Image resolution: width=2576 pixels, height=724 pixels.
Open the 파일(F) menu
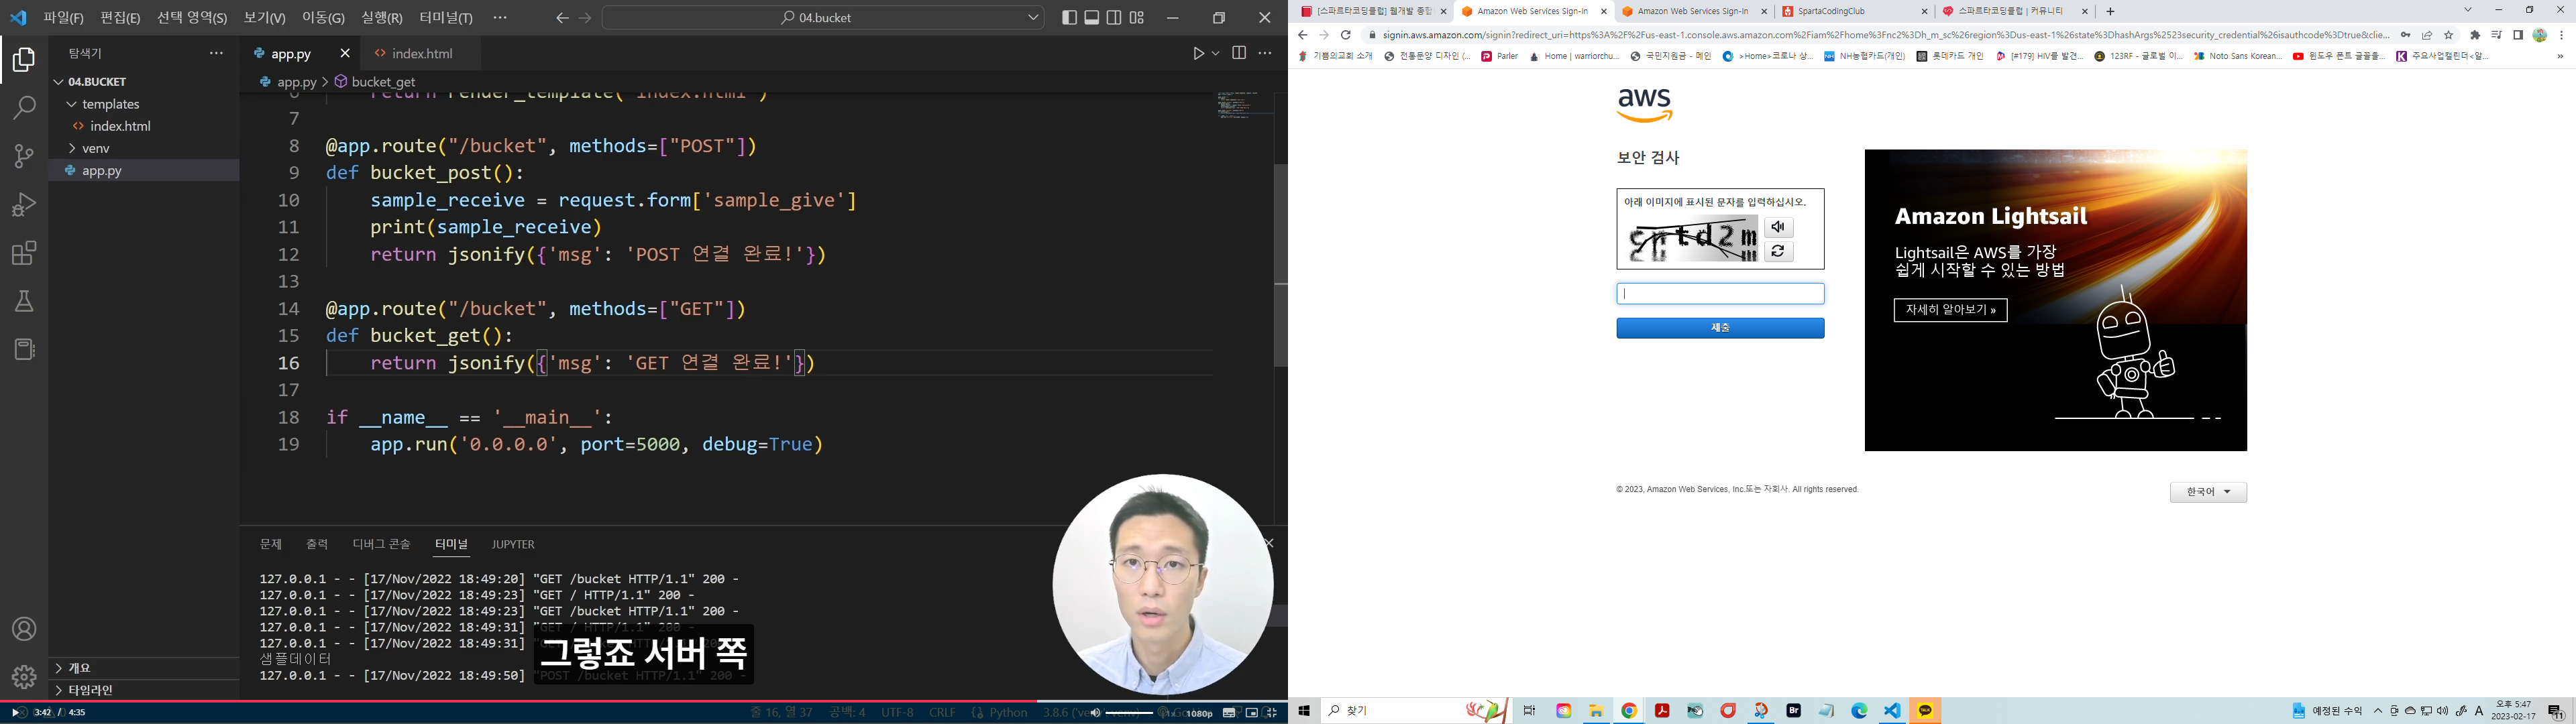click(63, 18)
